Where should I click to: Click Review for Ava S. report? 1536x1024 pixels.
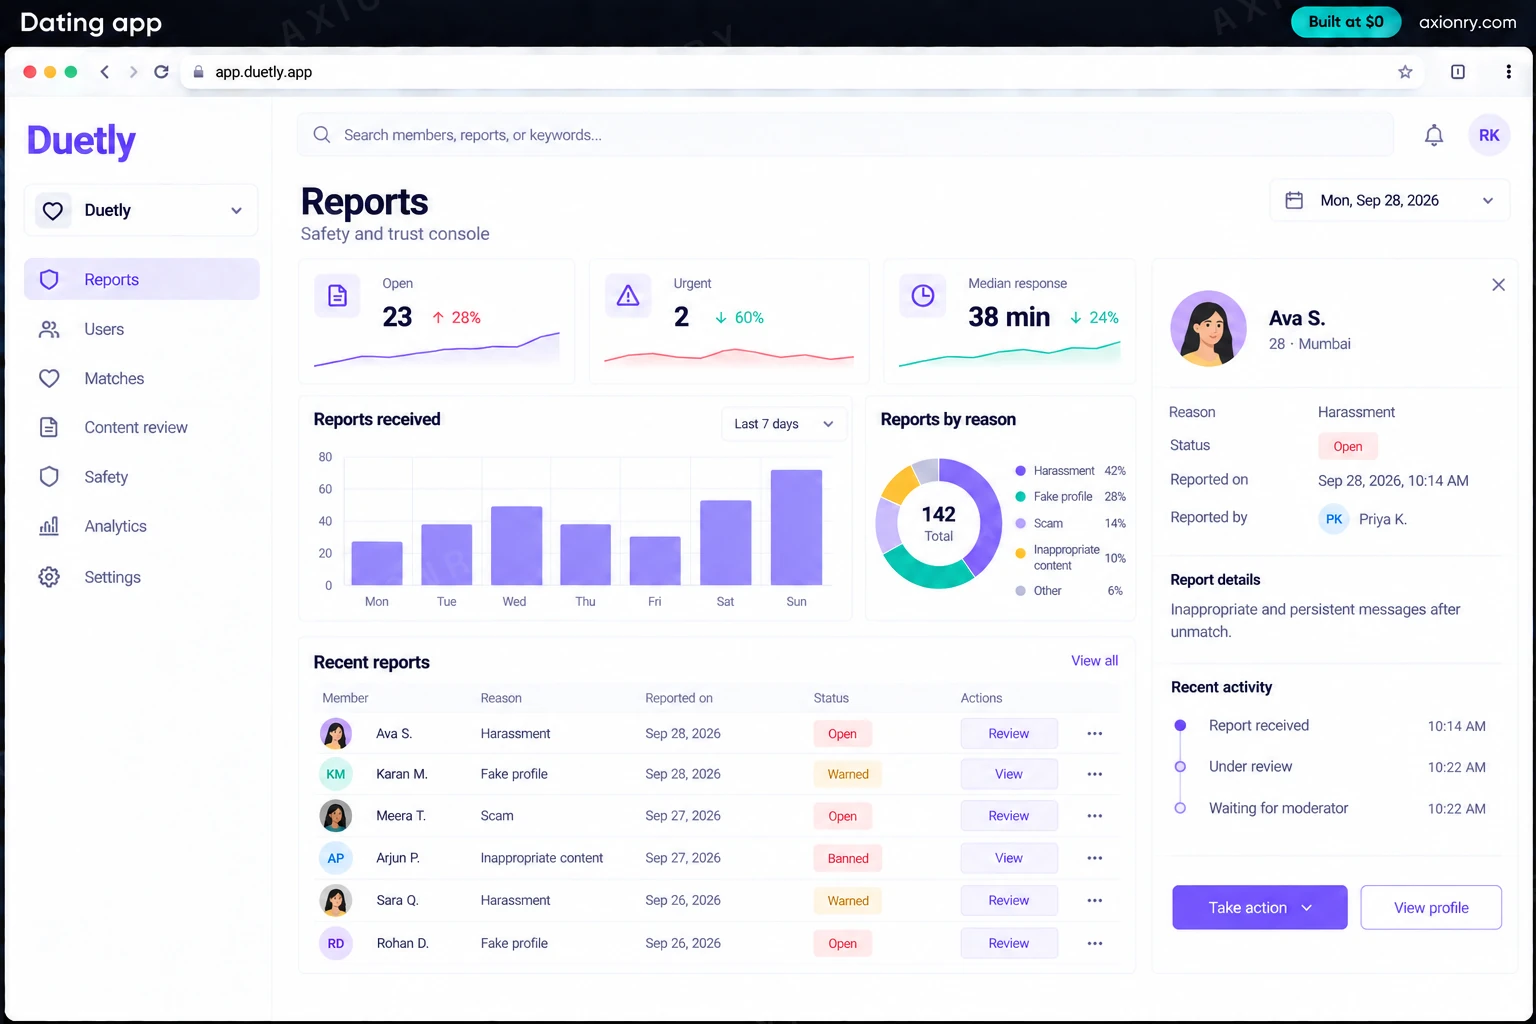click(x=1009, y=734)
